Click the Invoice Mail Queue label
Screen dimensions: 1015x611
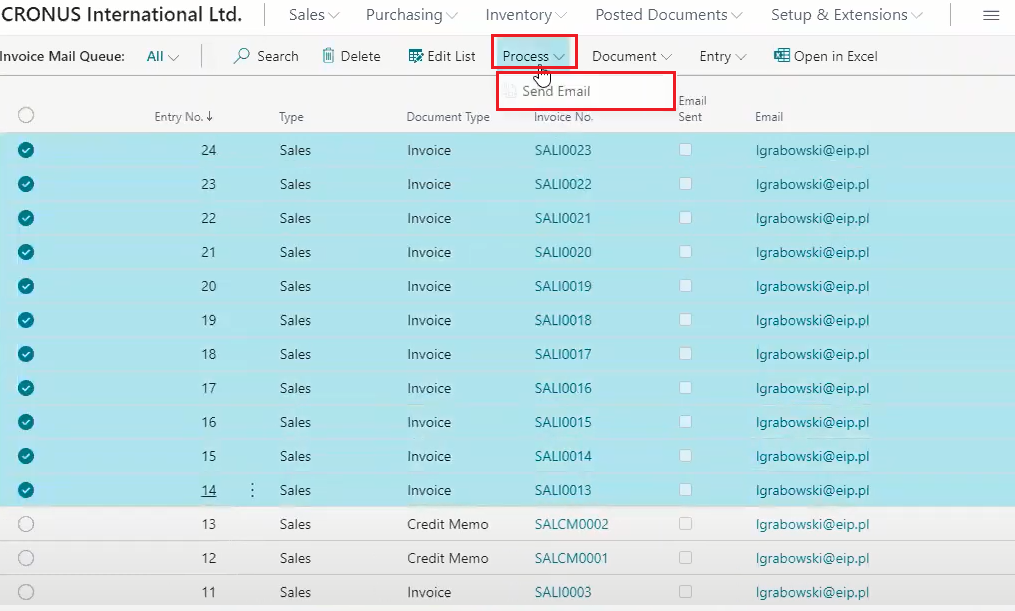click(x=63, y=56)
